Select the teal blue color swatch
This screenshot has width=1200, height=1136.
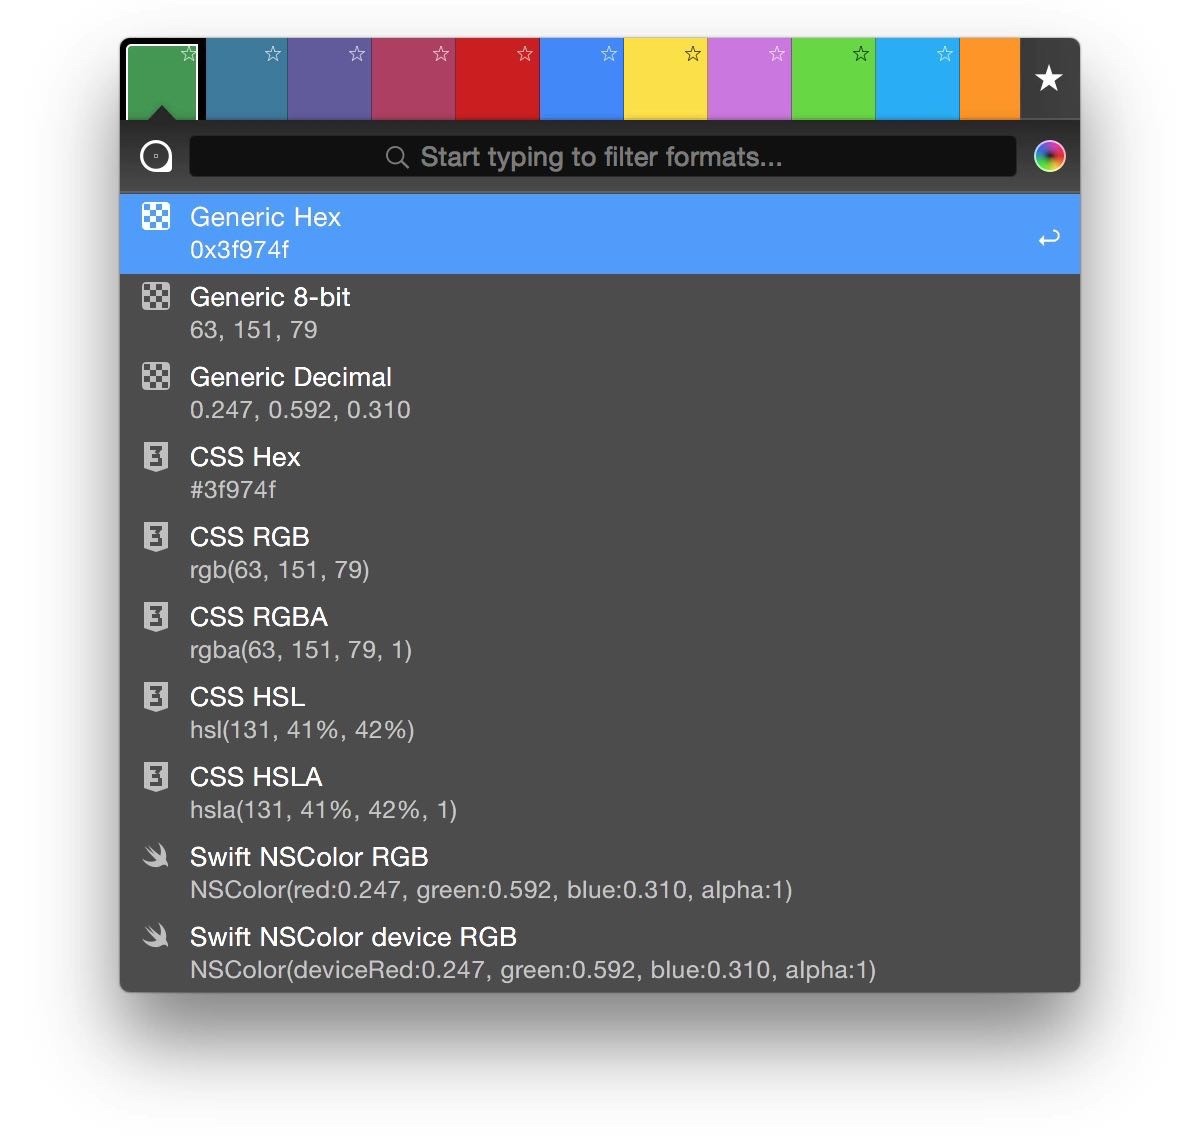pyautogui.click(x=246, y=80)
